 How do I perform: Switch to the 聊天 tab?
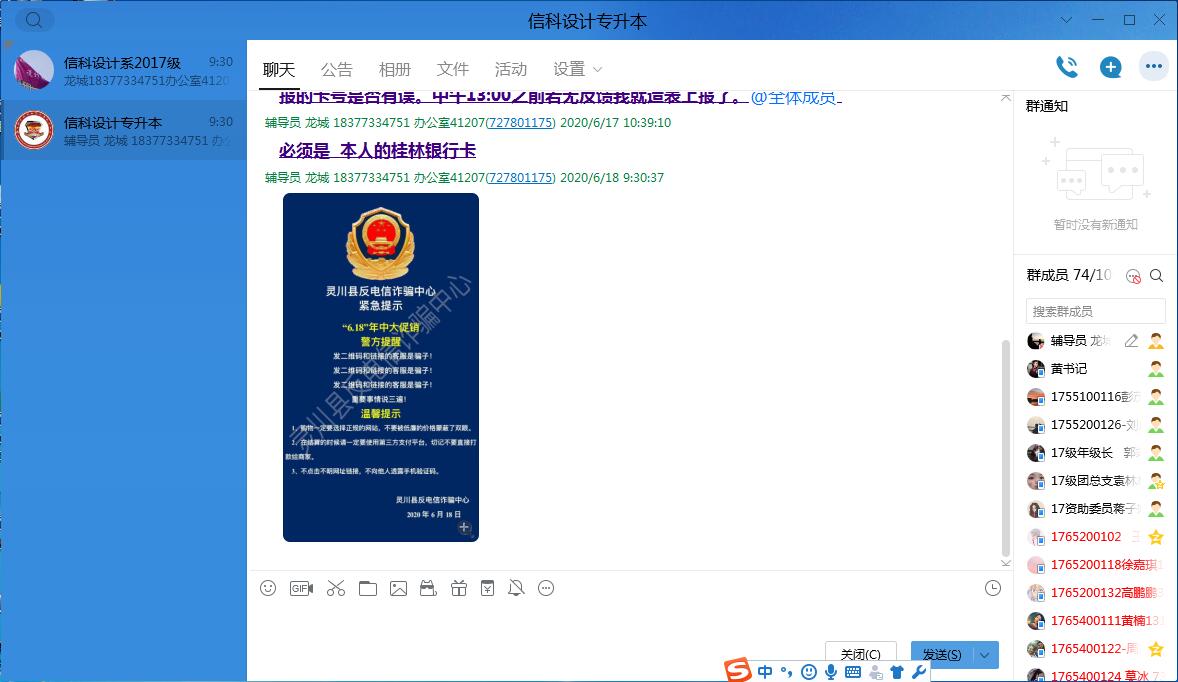279,69
